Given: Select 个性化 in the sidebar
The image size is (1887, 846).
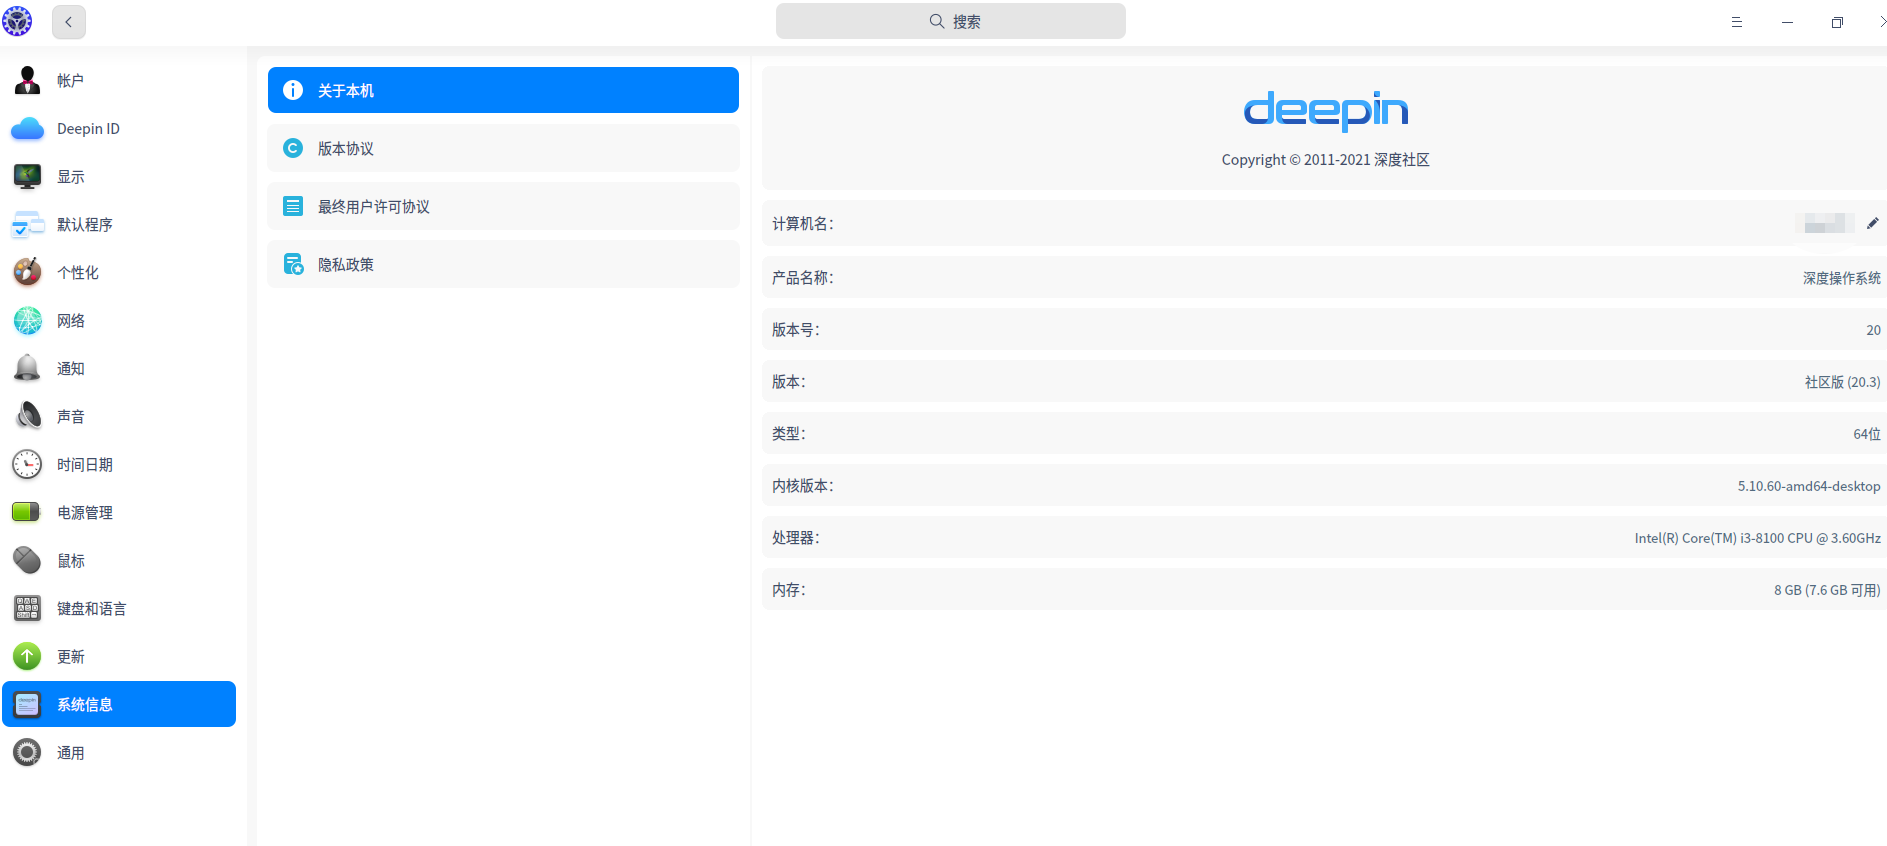Looking at the screenshot, I should 119,272.
